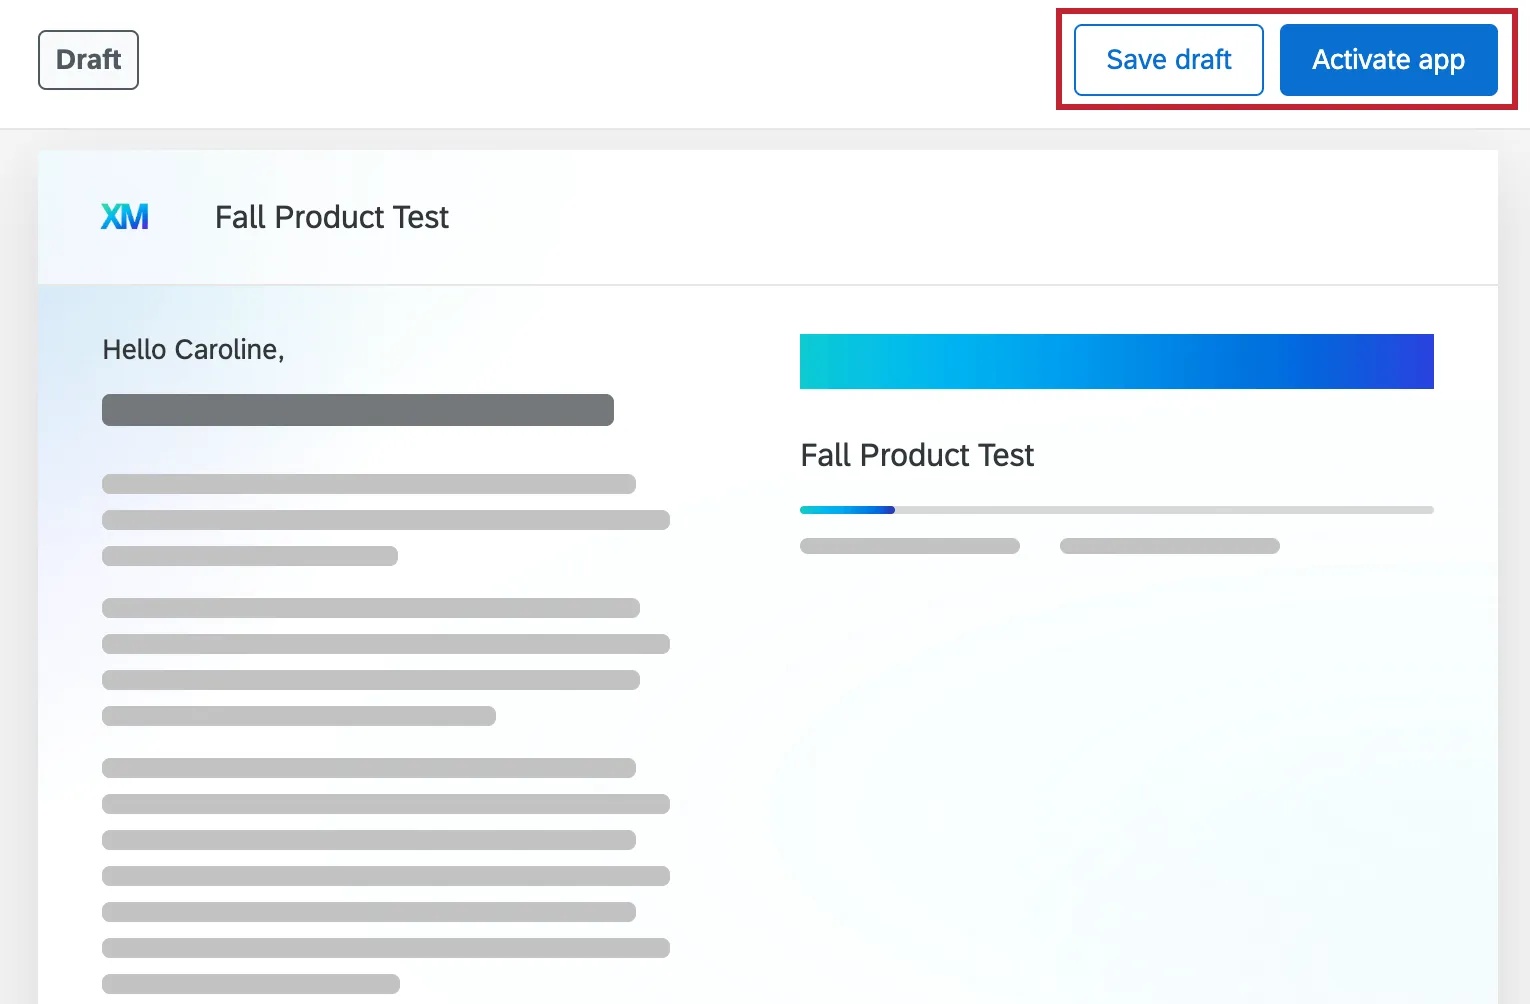The height and width of the screenshot is (1004, 1530).
Task: Click the final placeholder line at the page bottom
Action: point(250,984)
